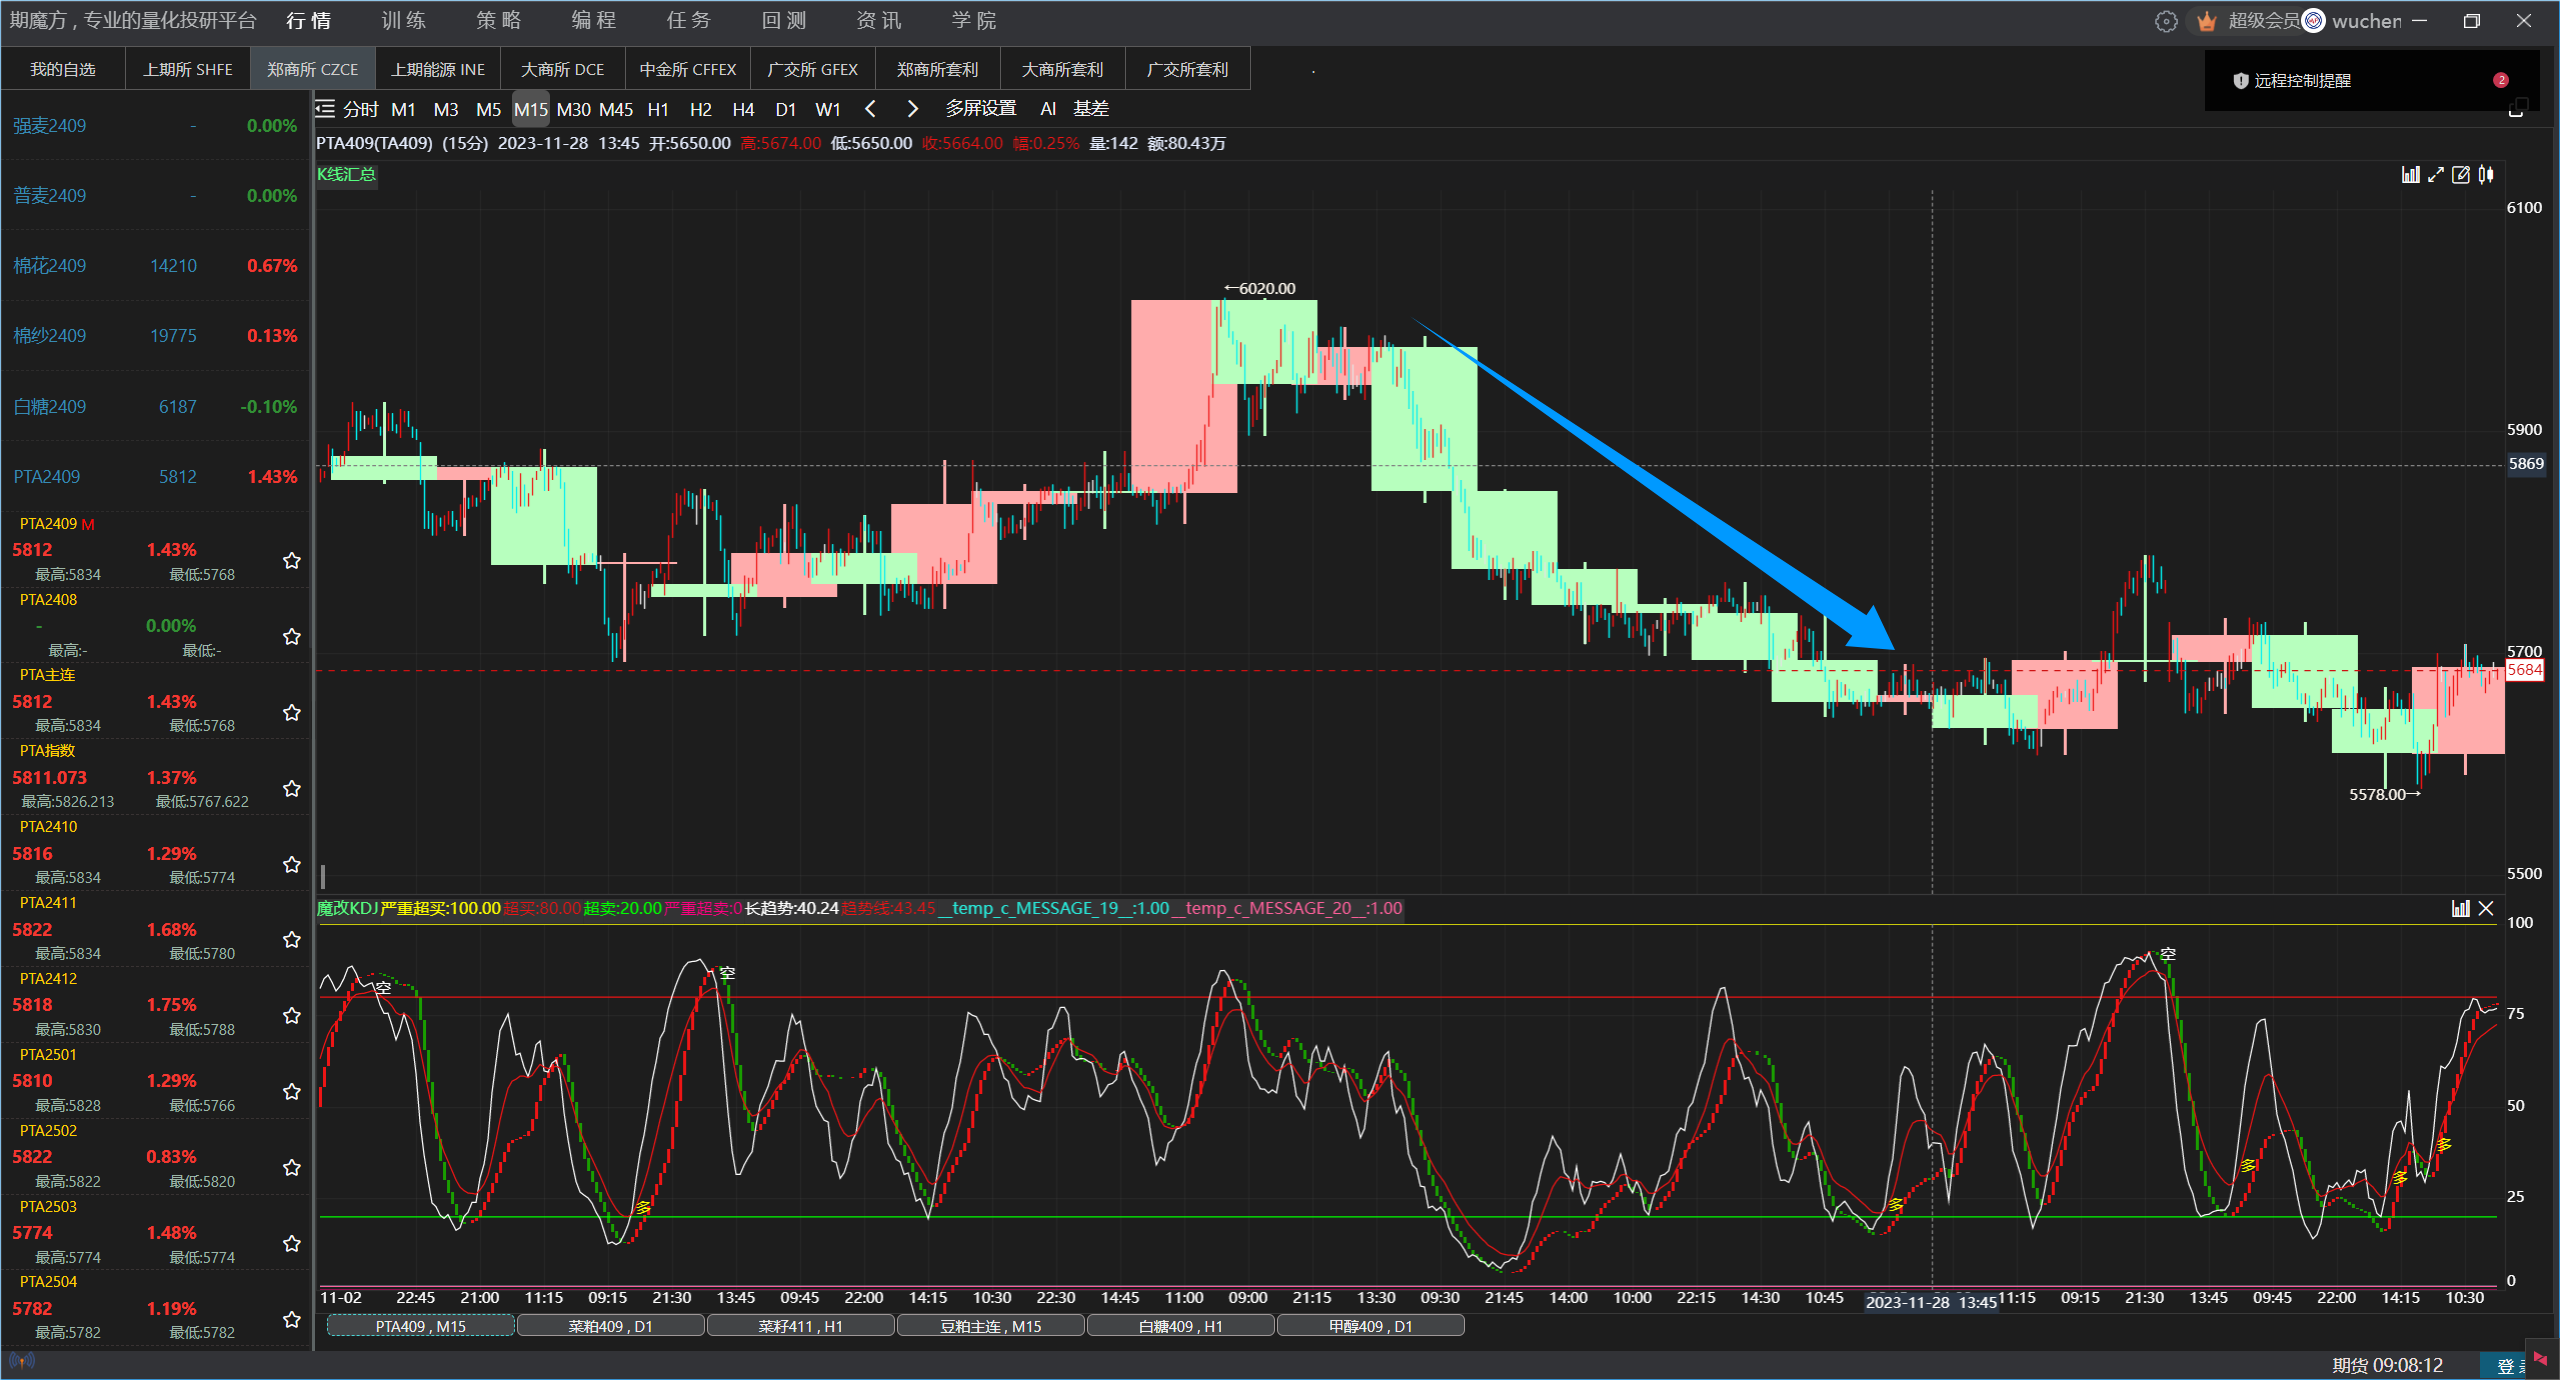The image size is (2560, 1380).
Task: Switch to the 大商所 DCE tab
Action: [562, 69]
